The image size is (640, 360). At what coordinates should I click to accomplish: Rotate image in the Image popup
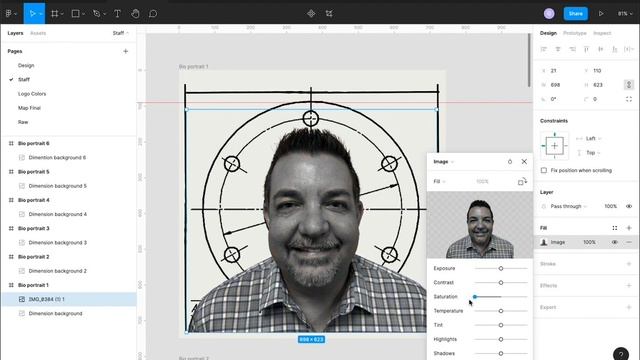point(522,181)
